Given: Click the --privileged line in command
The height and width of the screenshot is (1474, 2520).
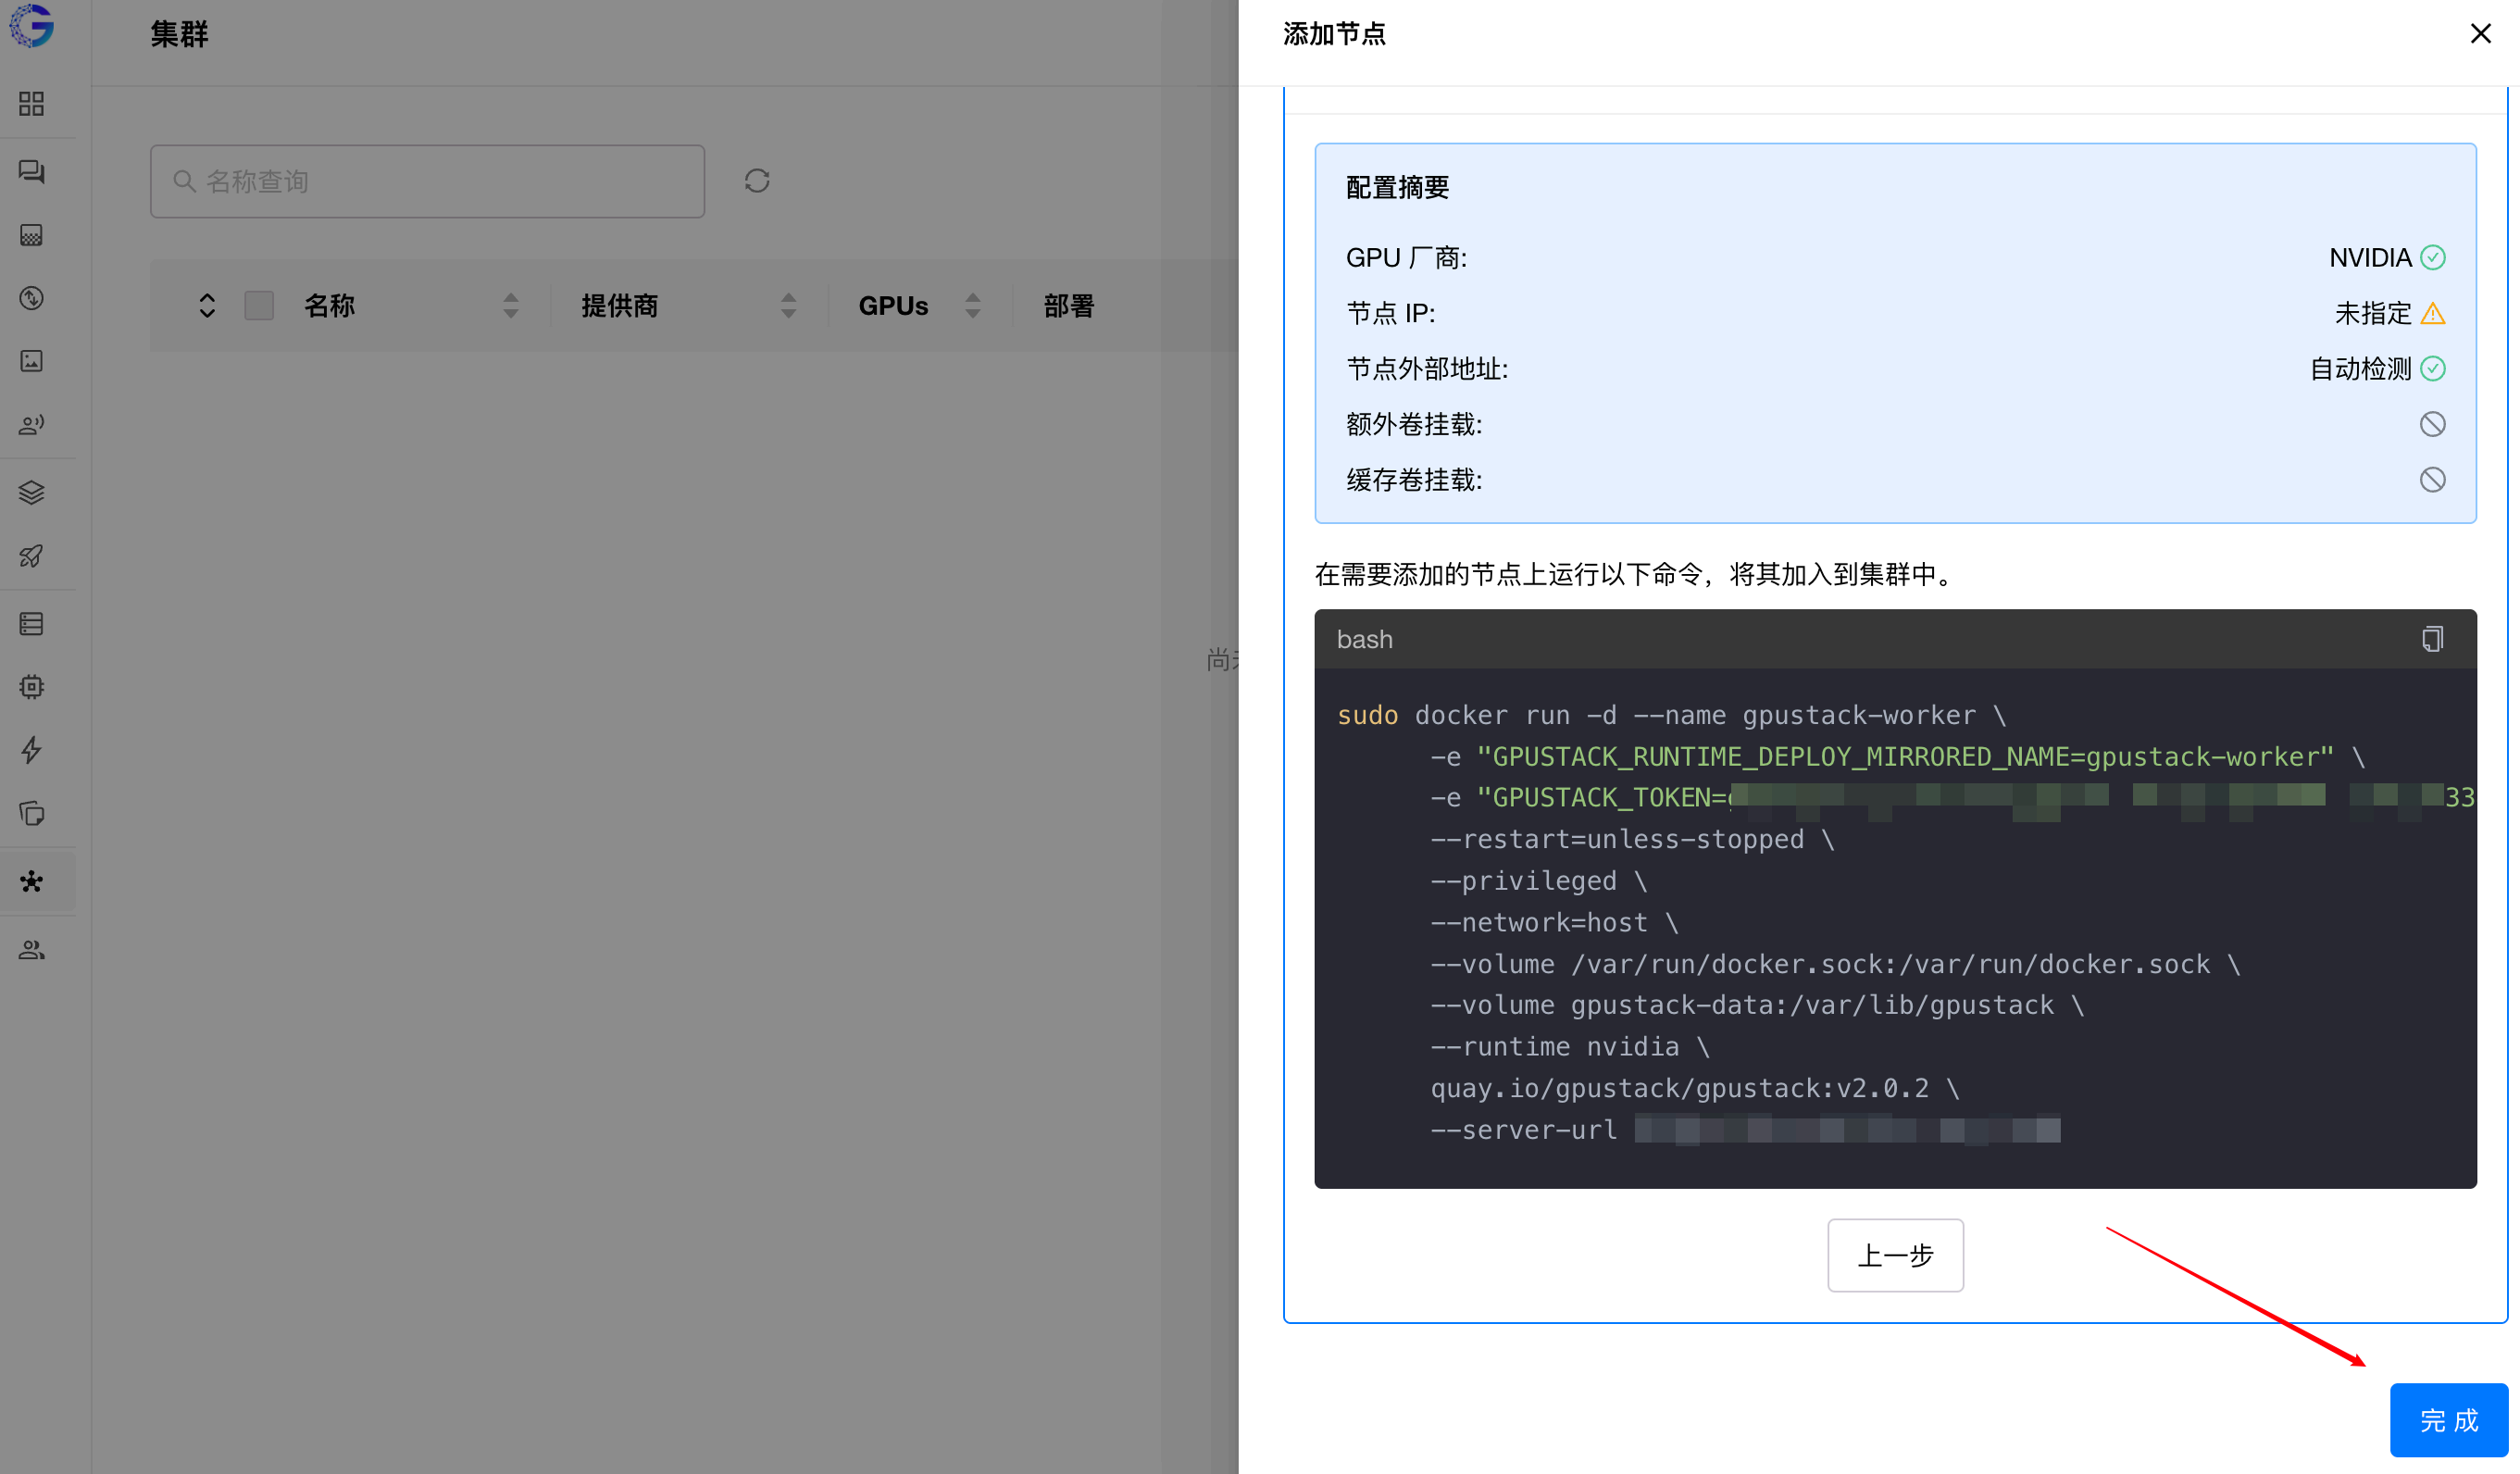Looking at the screenshot, I should [x=1539, y=881].
